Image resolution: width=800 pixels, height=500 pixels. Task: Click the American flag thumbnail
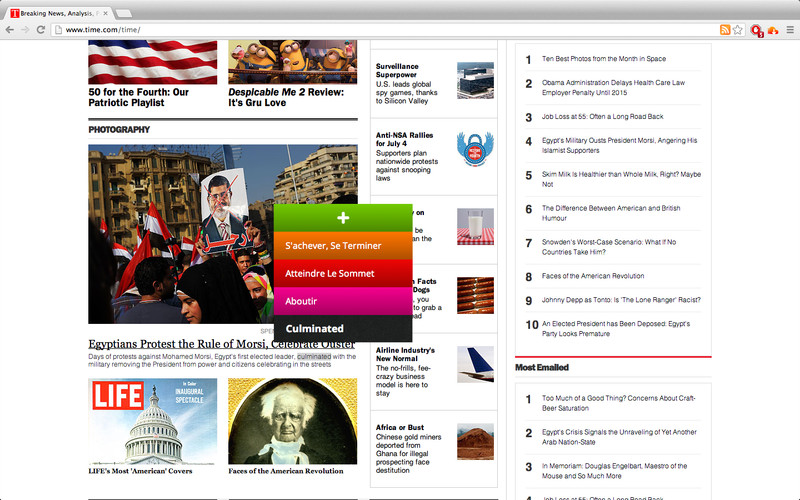[153, 62]
